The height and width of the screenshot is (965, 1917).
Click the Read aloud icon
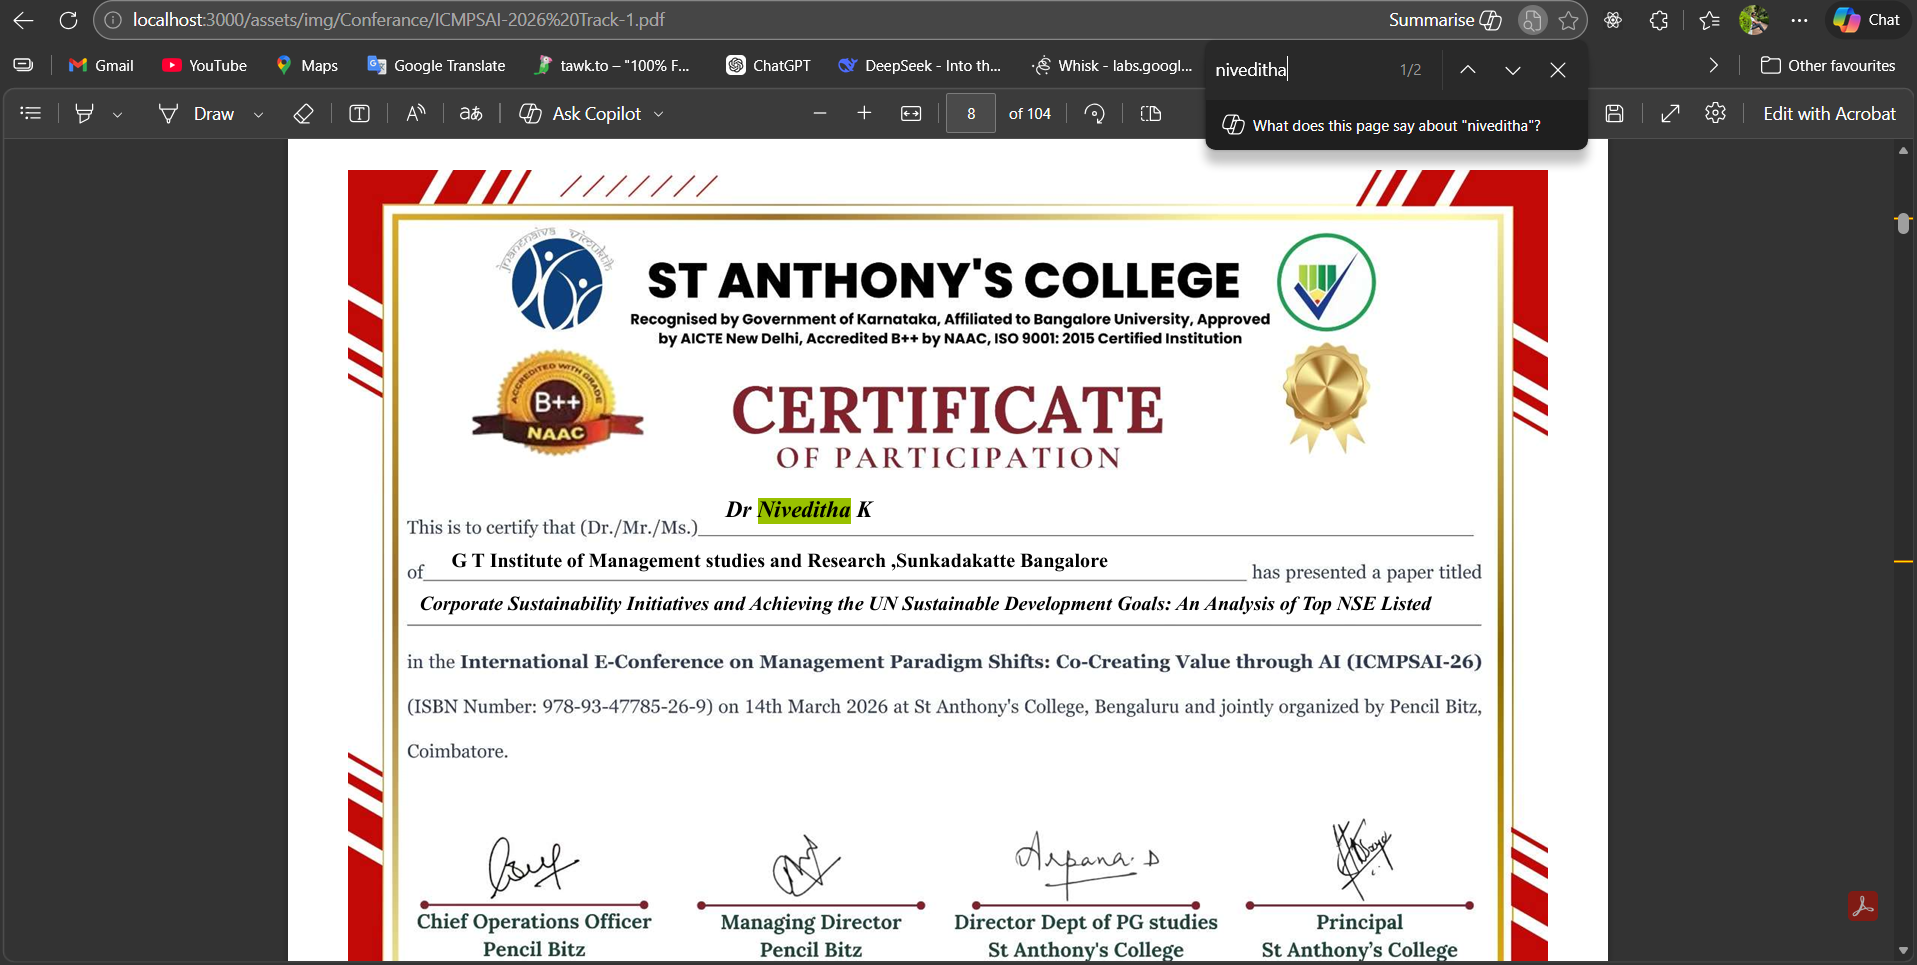click(x=415, y=114)
